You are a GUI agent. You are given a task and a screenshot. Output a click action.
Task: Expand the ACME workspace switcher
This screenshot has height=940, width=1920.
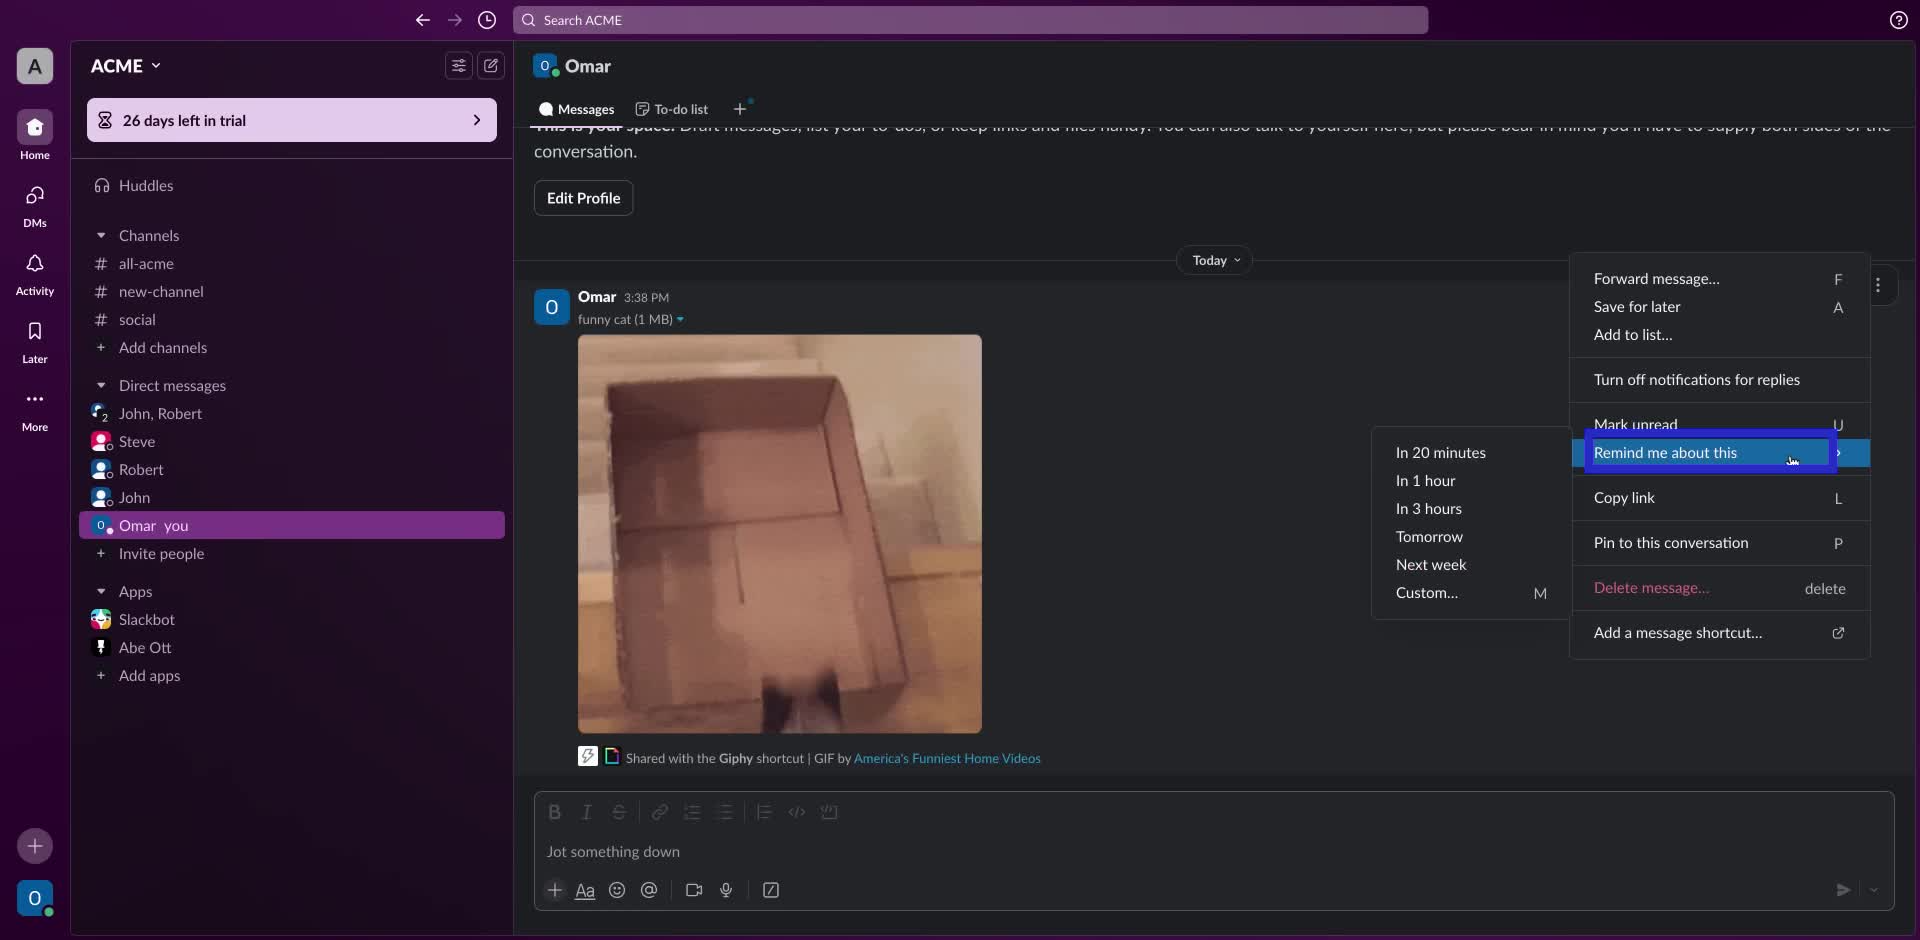124,65
